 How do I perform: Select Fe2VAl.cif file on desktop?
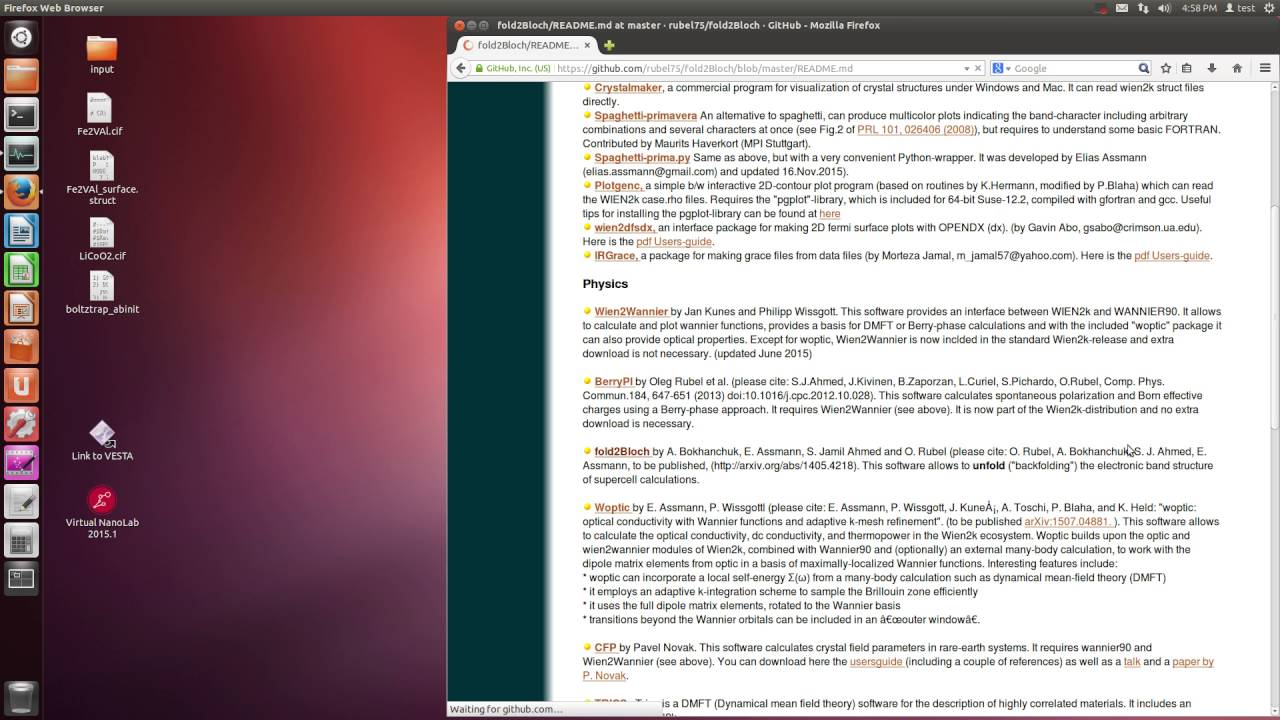tap(100, 115)
